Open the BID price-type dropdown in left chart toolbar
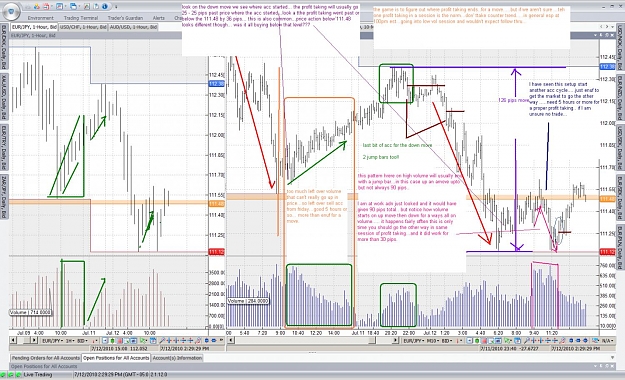Image resolution: width=625 pixels, height=380 pixels. (x=82, y=341)
